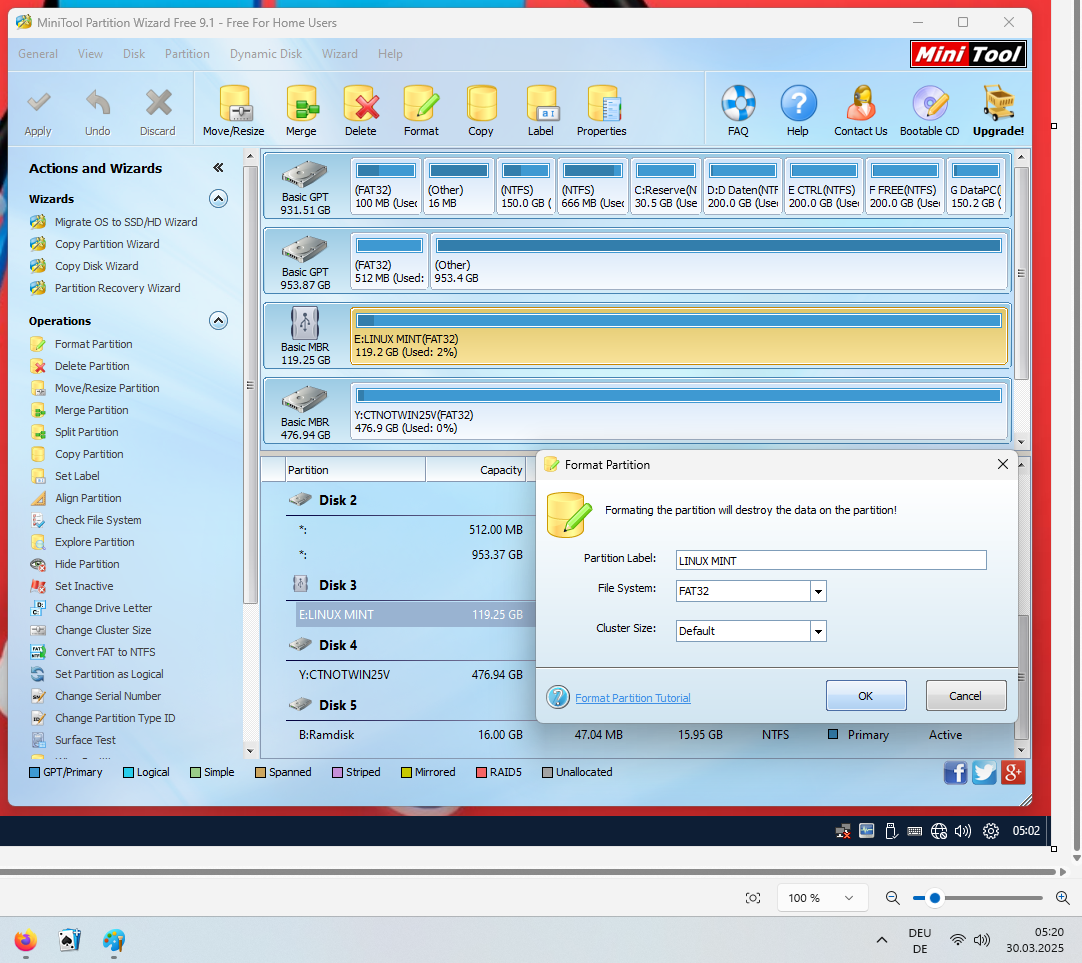Click the Help question mark icon
The height and width of the screenshot is (963, 1082).
[x=798, y=103]
